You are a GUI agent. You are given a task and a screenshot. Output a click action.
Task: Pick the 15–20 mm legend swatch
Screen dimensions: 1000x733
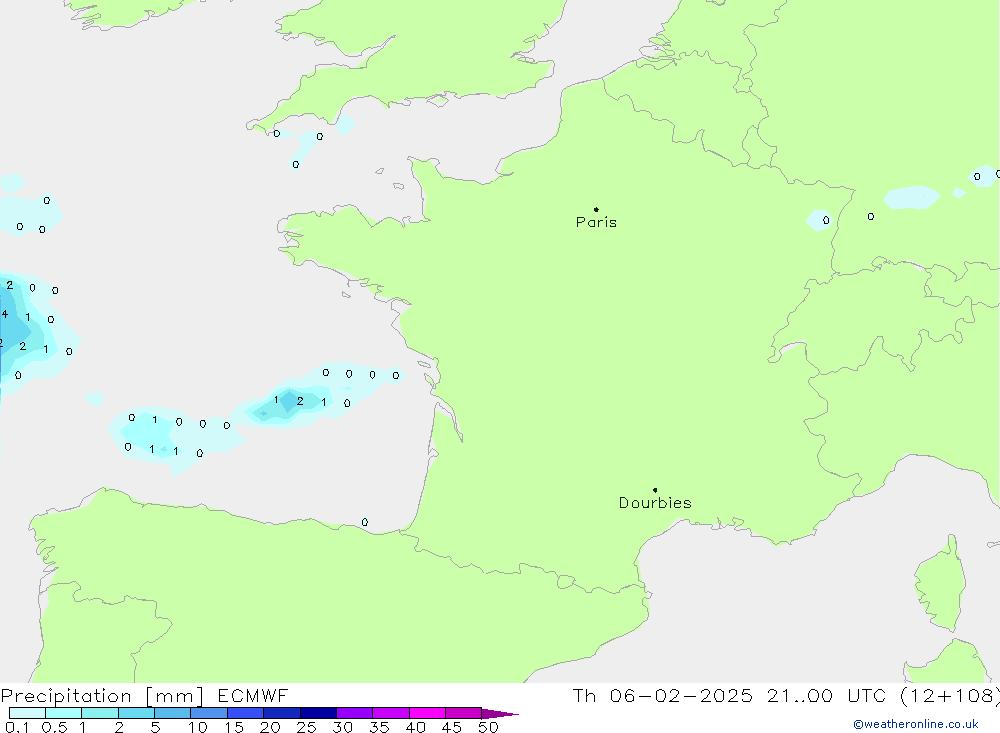click(x=246, y=713)
